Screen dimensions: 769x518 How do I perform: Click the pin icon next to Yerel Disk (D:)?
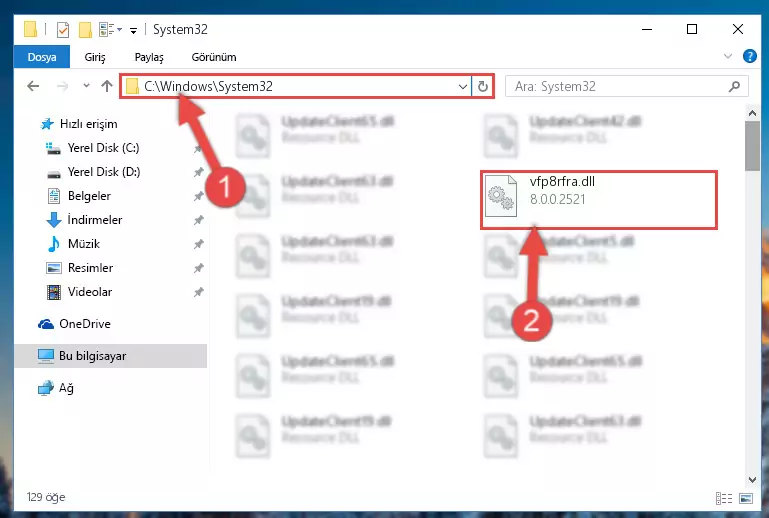(x=199, y=172)
